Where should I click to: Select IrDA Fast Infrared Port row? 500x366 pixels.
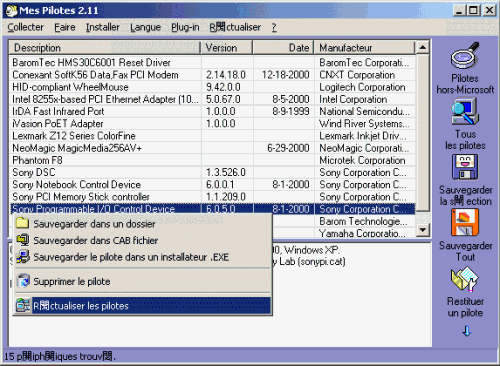tap(212, 111)
